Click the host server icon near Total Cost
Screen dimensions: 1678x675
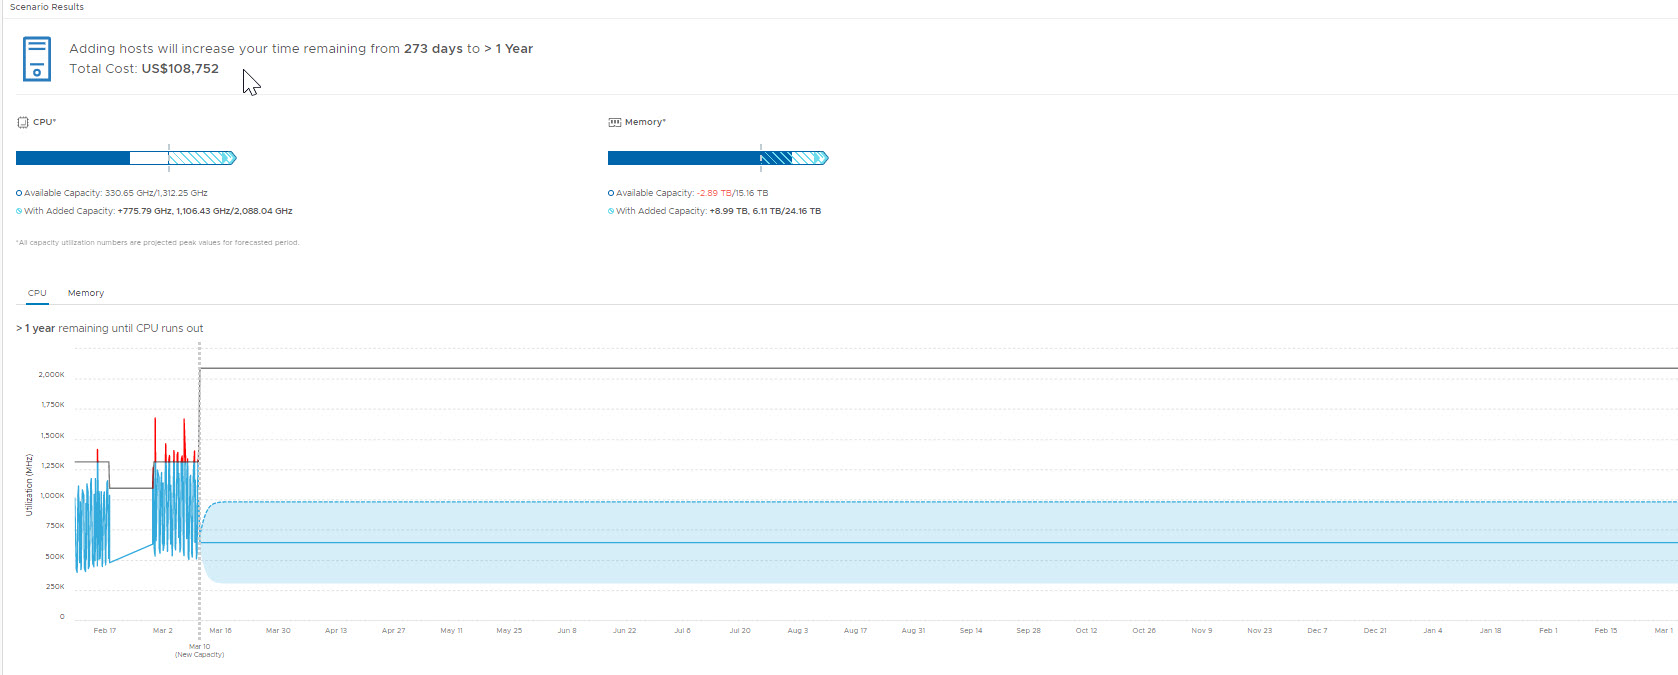click(37, 59)
